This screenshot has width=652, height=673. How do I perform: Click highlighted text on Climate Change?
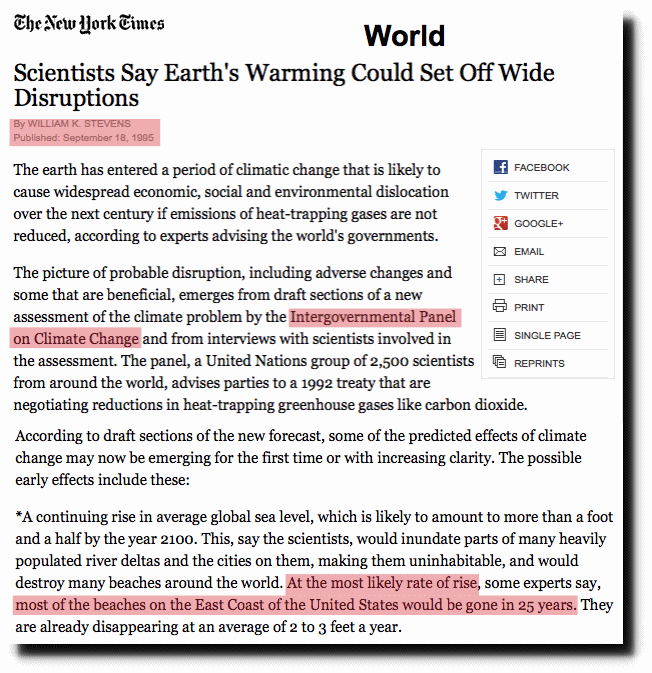(x=76, y=339)
